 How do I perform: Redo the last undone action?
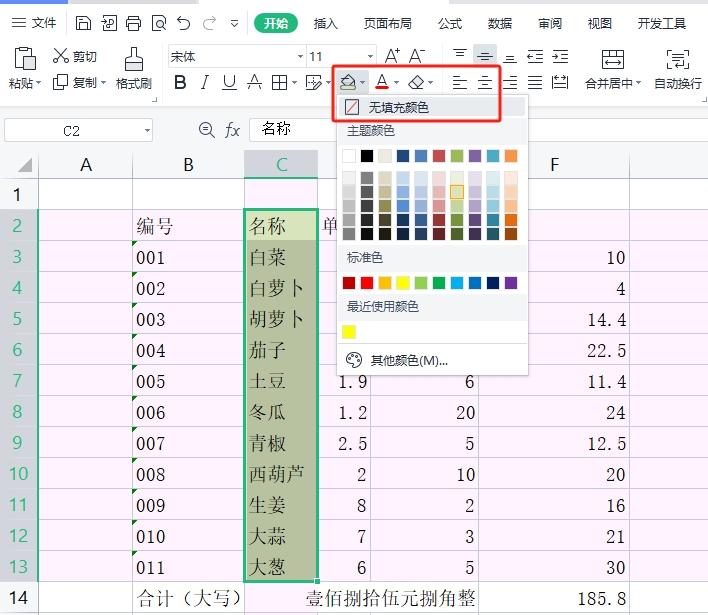point(209,23)
